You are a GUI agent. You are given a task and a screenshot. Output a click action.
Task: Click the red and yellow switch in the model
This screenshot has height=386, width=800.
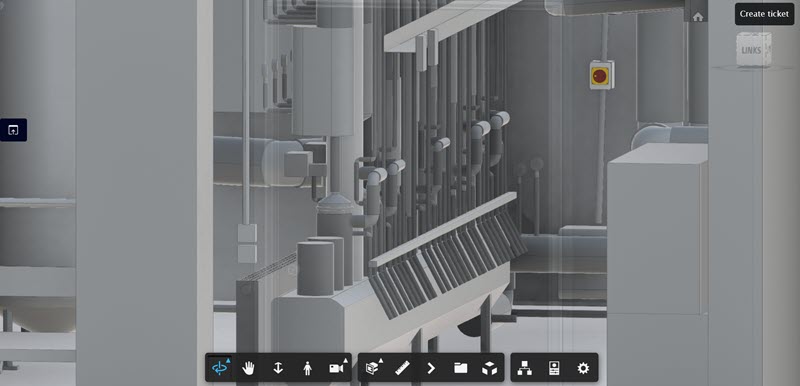click(x=600, y=75)
